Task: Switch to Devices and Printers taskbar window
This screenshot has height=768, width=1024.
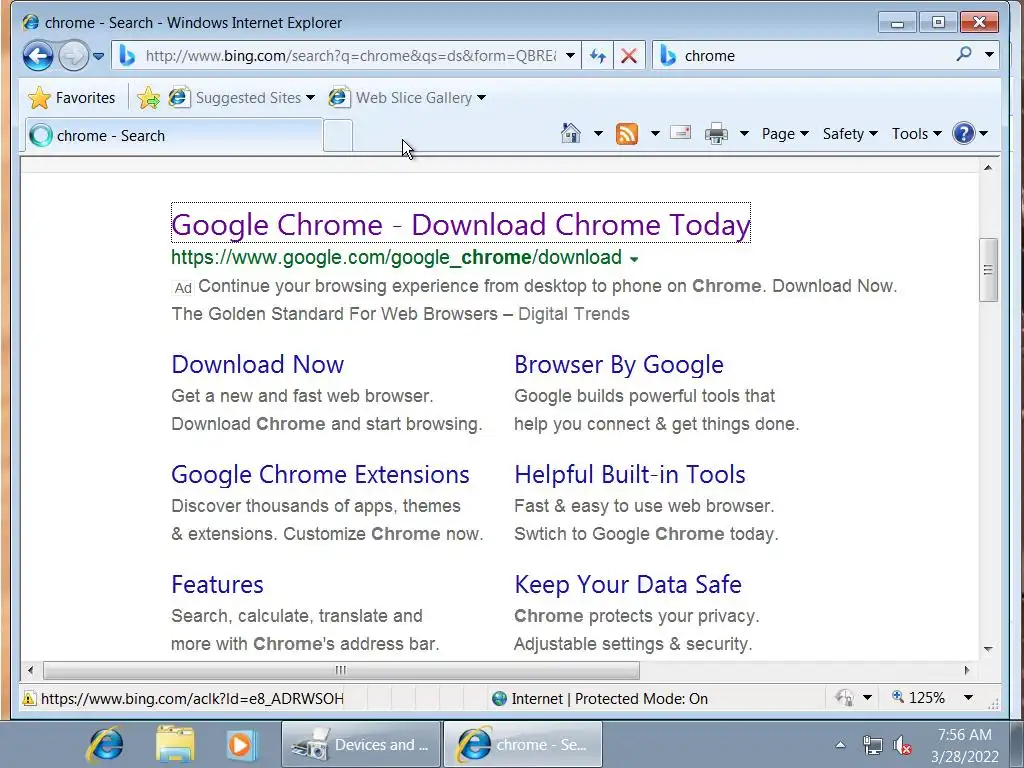Action: [x=361, y=744]
